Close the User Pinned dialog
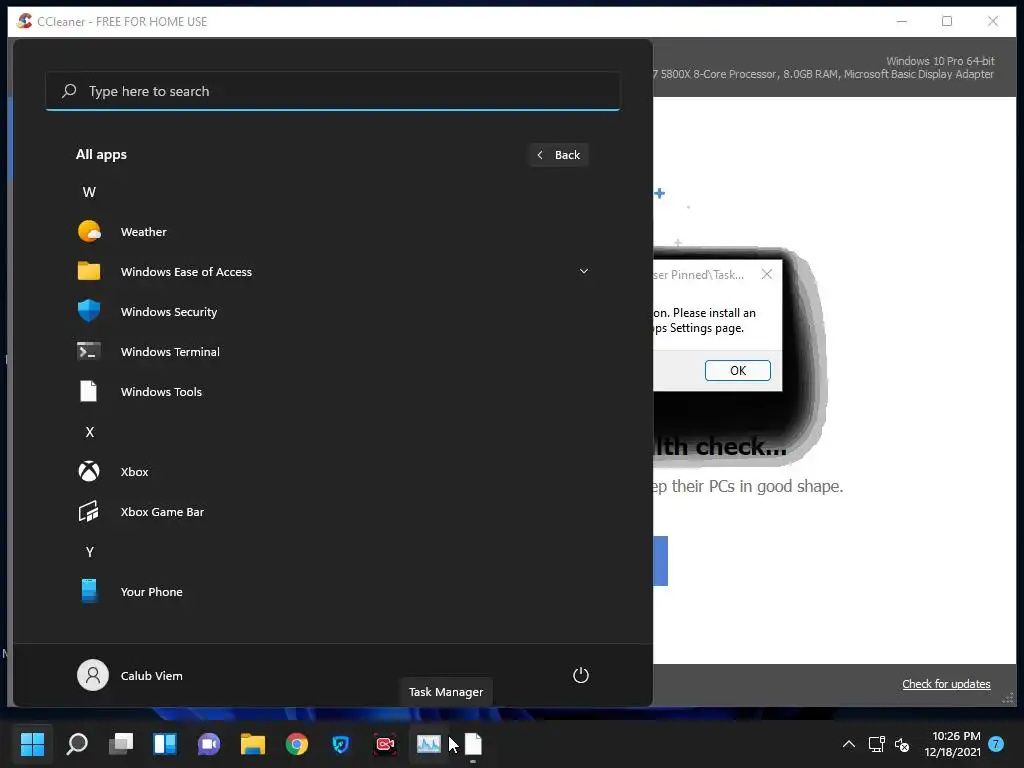The image size is (1024, 768). click(767, 274)
